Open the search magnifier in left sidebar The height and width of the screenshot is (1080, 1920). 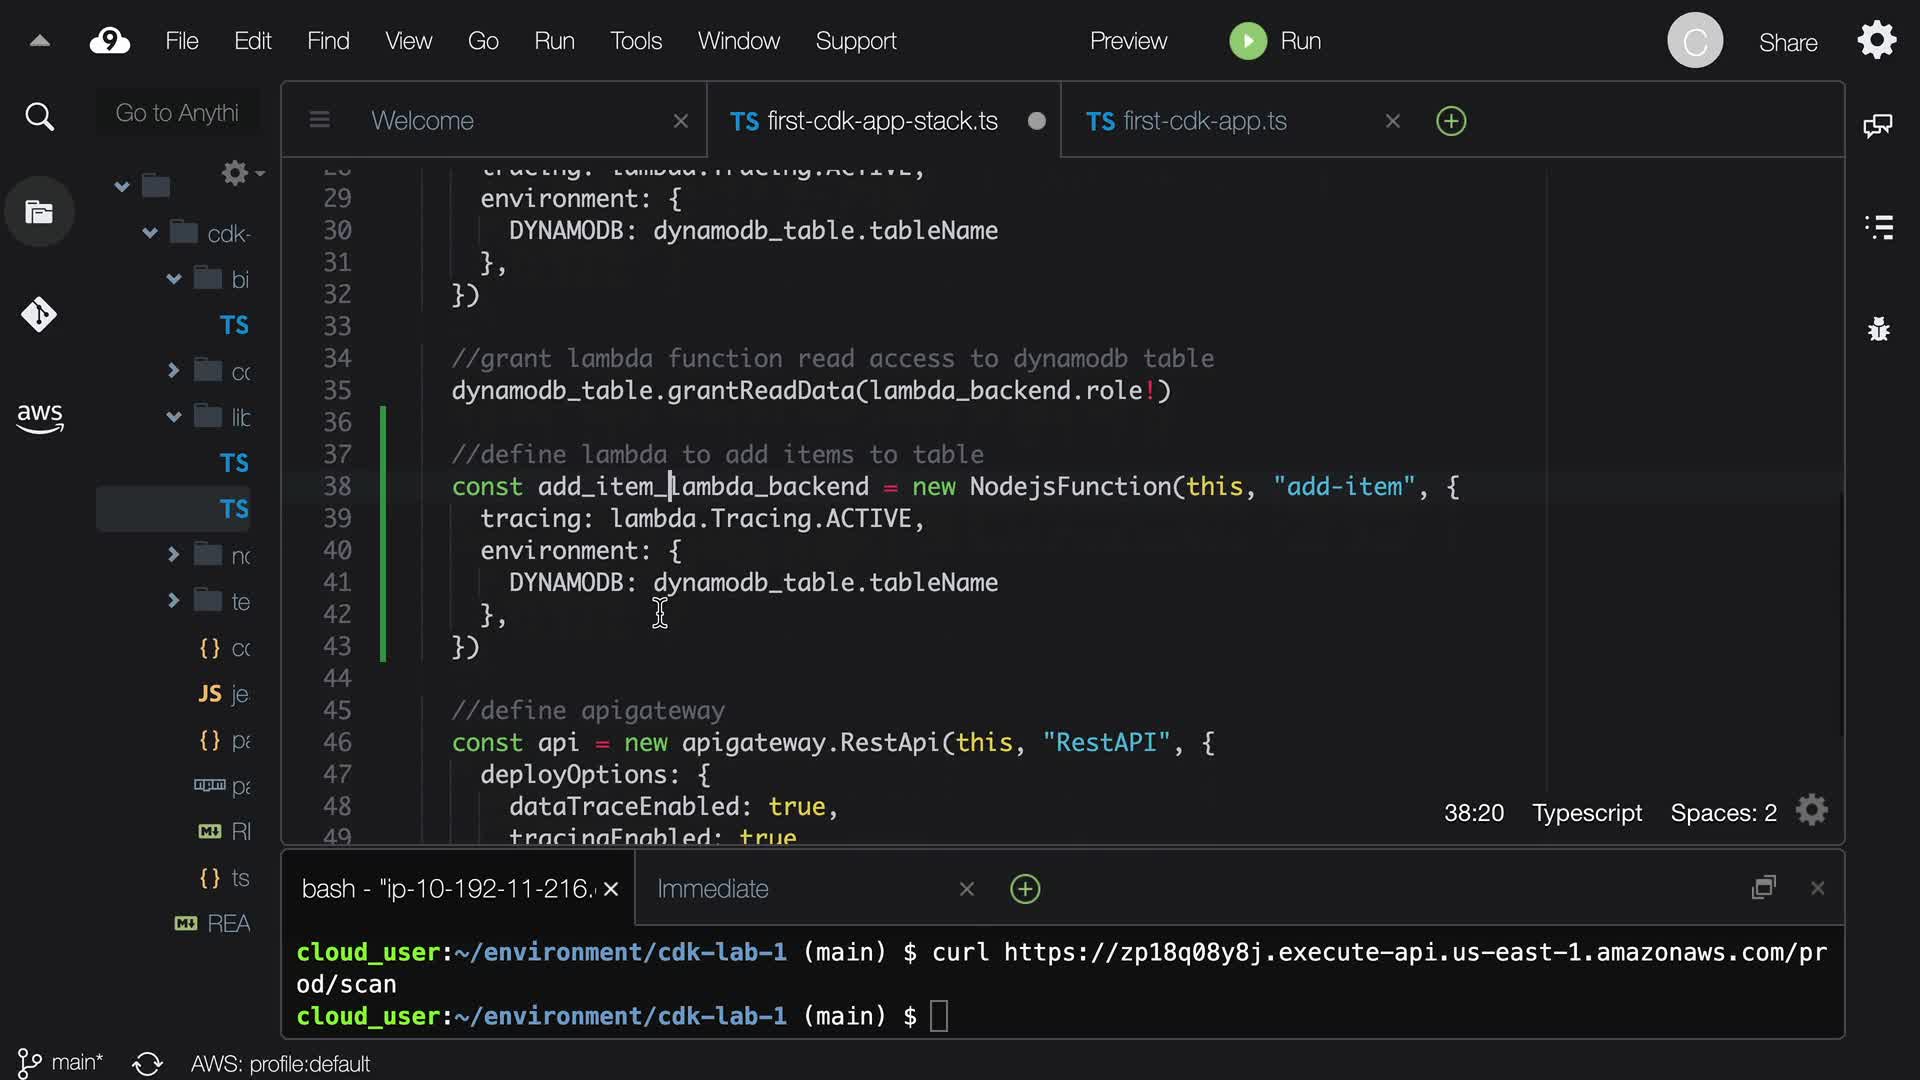(39, 117)
